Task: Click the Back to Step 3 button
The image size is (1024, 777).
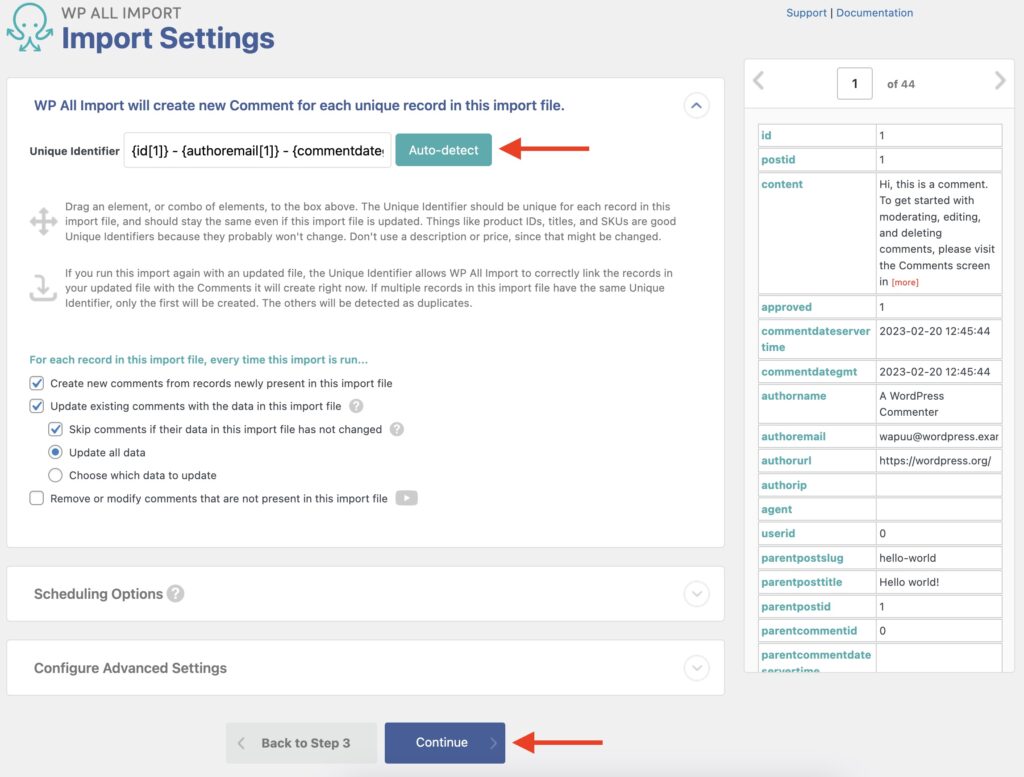Action: coord(301,743)
